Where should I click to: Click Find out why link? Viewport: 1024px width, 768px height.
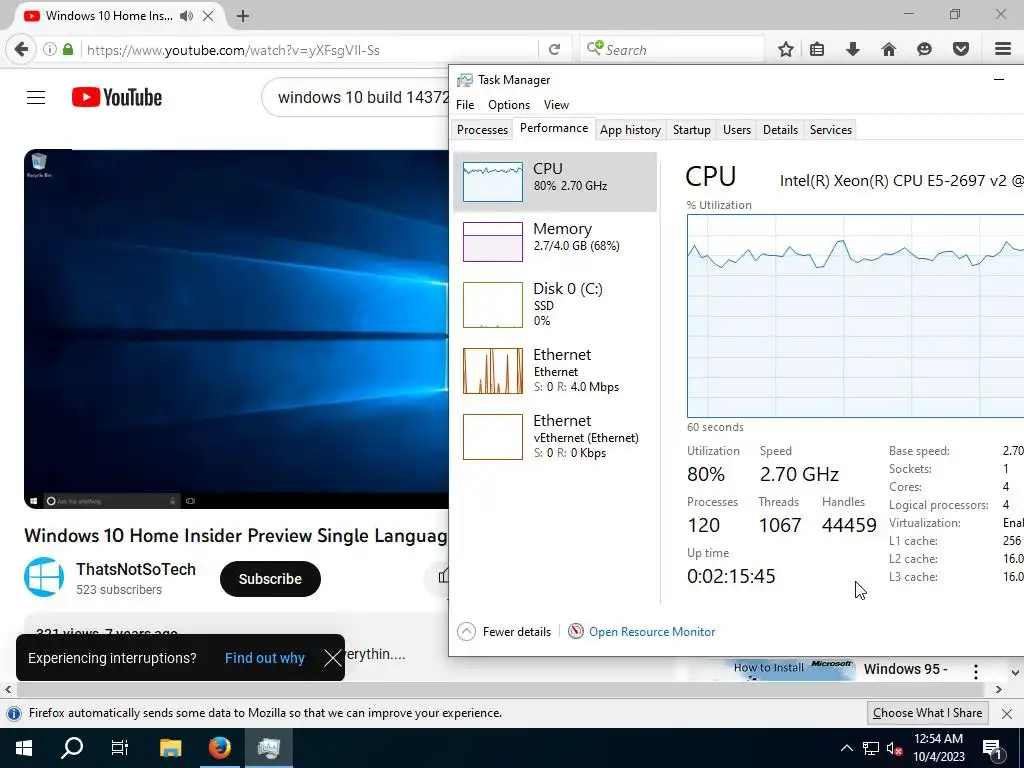coord(264,658)
